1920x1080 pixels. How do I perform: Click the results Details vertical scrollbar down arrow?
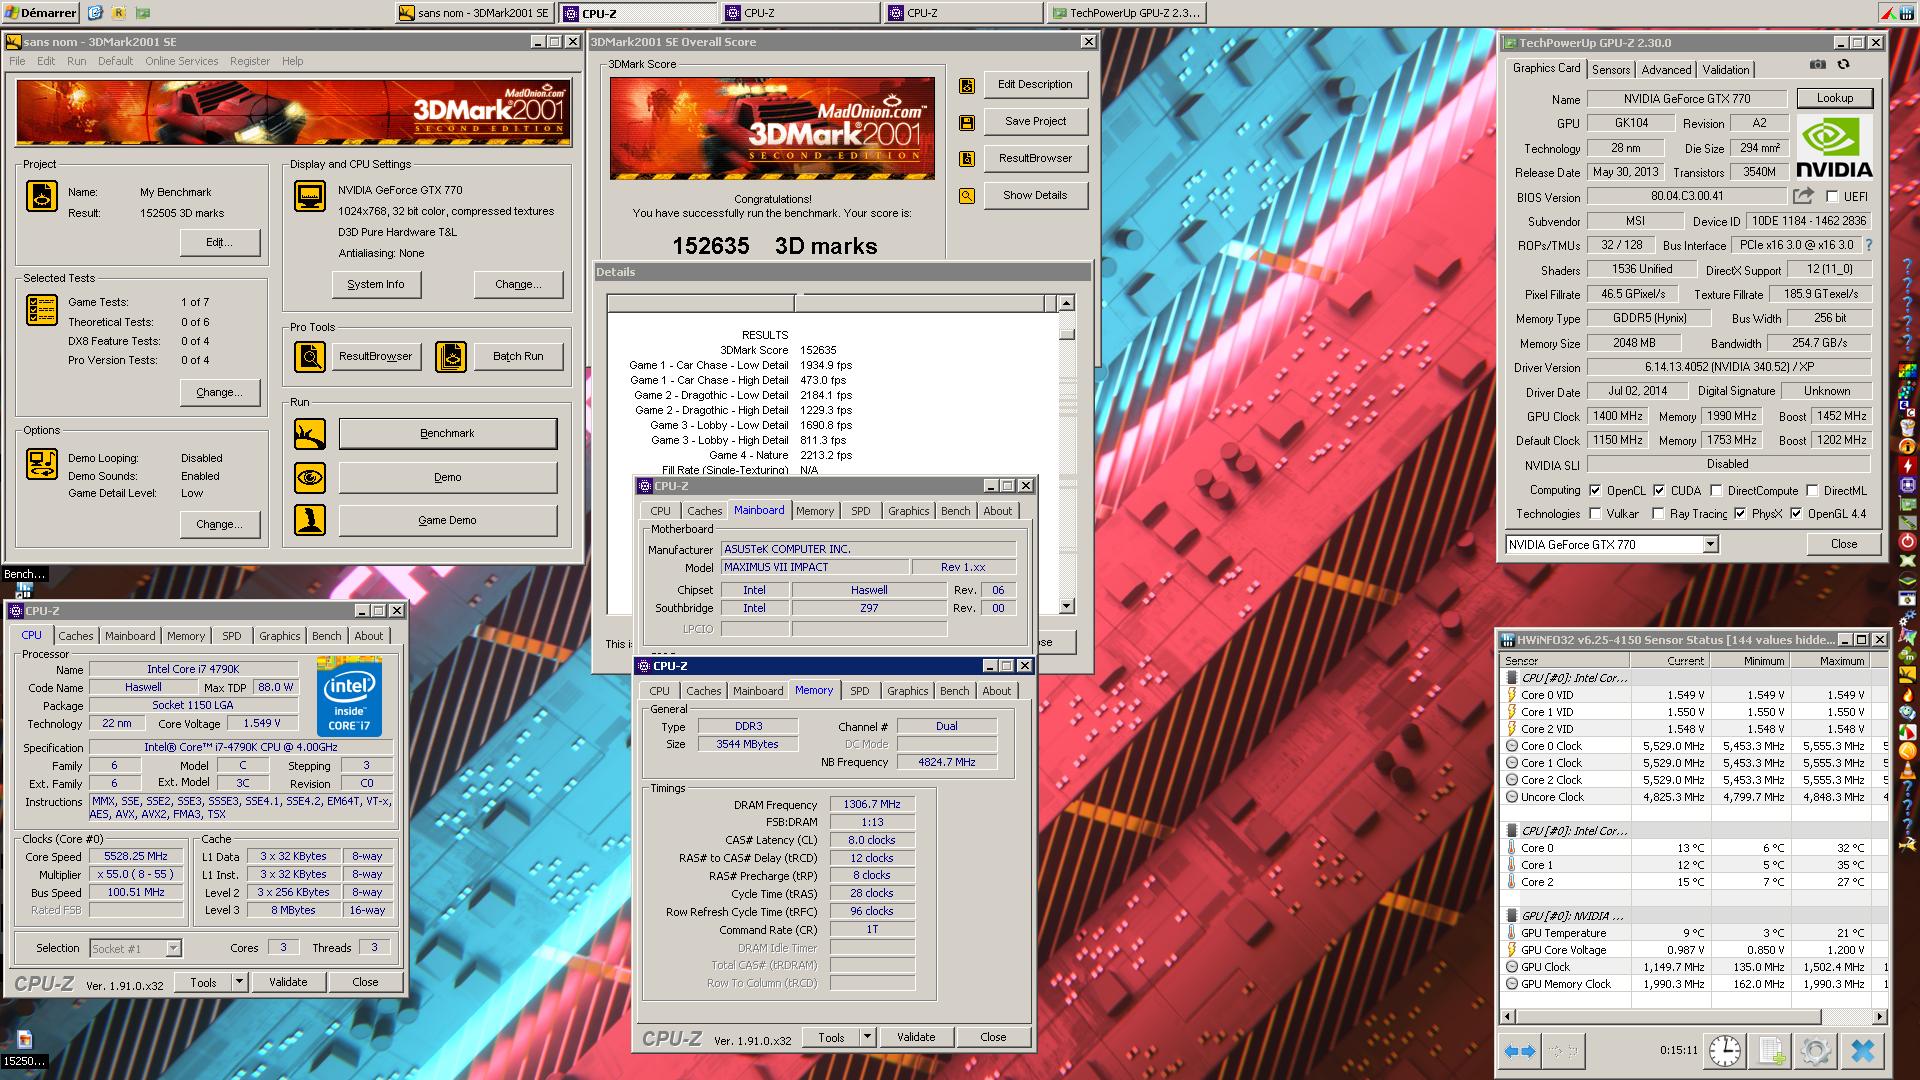[1066, 606]
